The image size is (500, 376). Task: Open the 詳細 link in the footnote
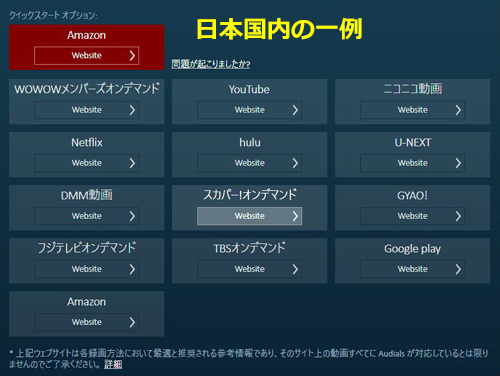click(x=113, y=364)
